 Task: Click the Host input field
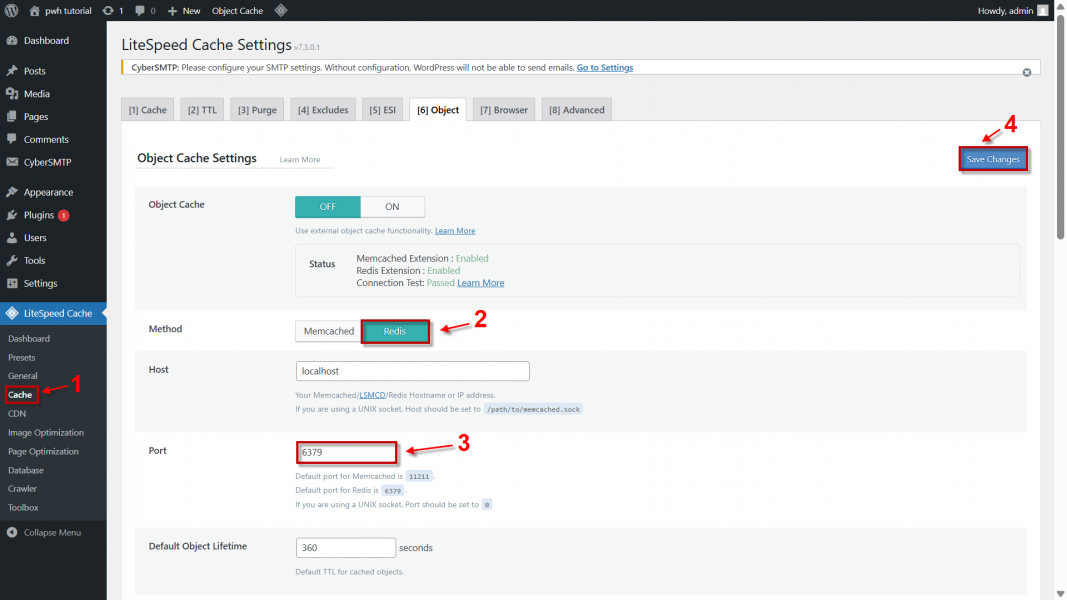click(412, 371)
